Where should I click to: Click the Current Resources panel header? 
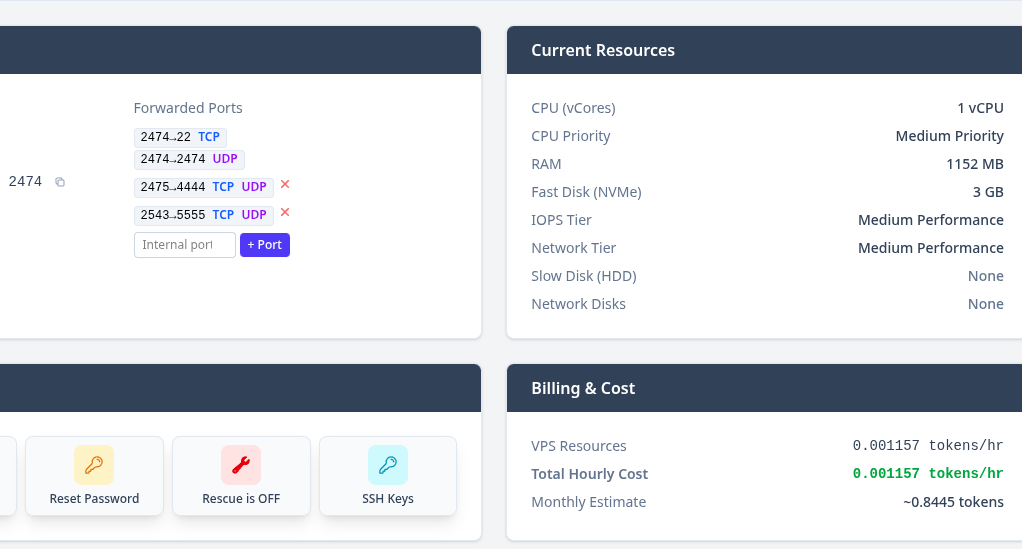point(603,50)
